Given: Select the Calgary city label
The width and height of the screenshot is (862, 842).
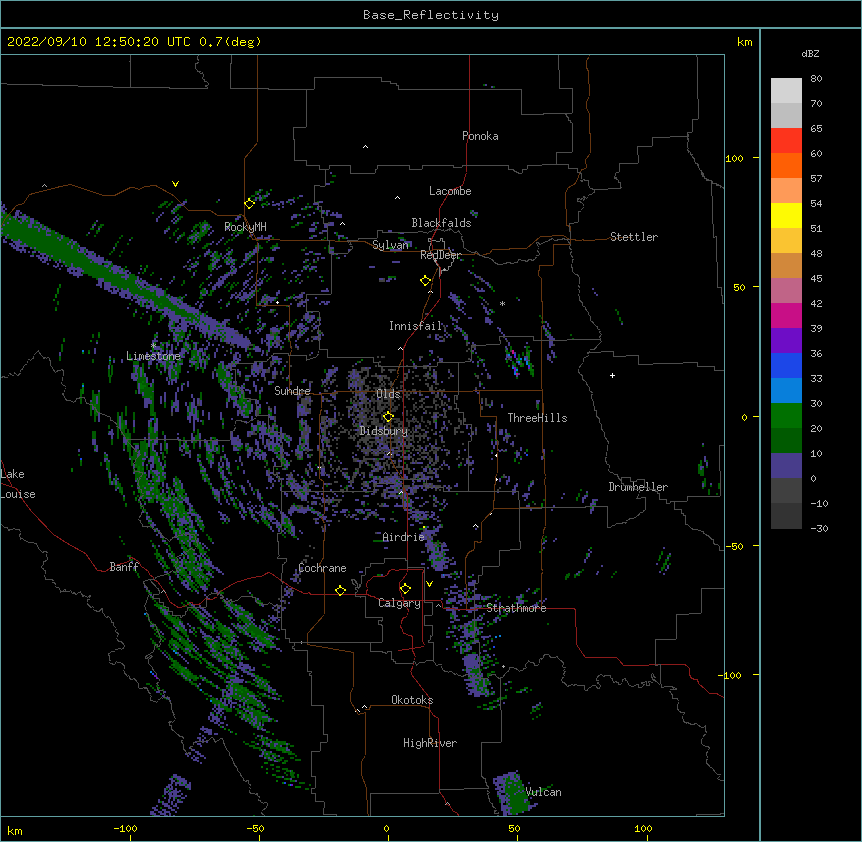Looking at the screenshot, I should click(399, 603).
